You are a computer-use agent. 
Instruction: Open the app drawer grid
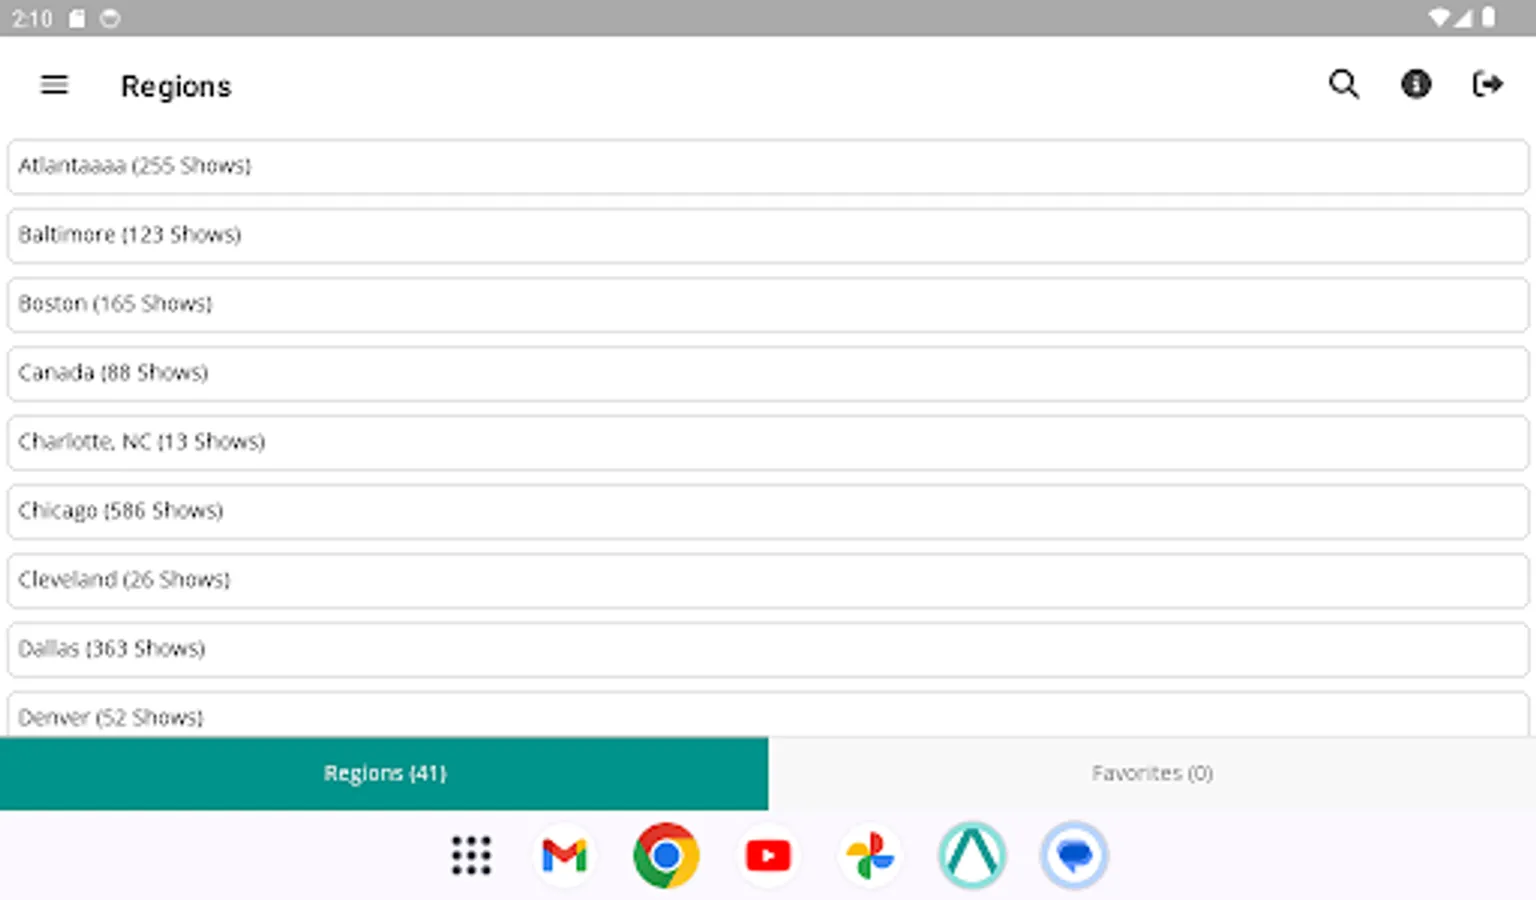[x=471, y=856]
